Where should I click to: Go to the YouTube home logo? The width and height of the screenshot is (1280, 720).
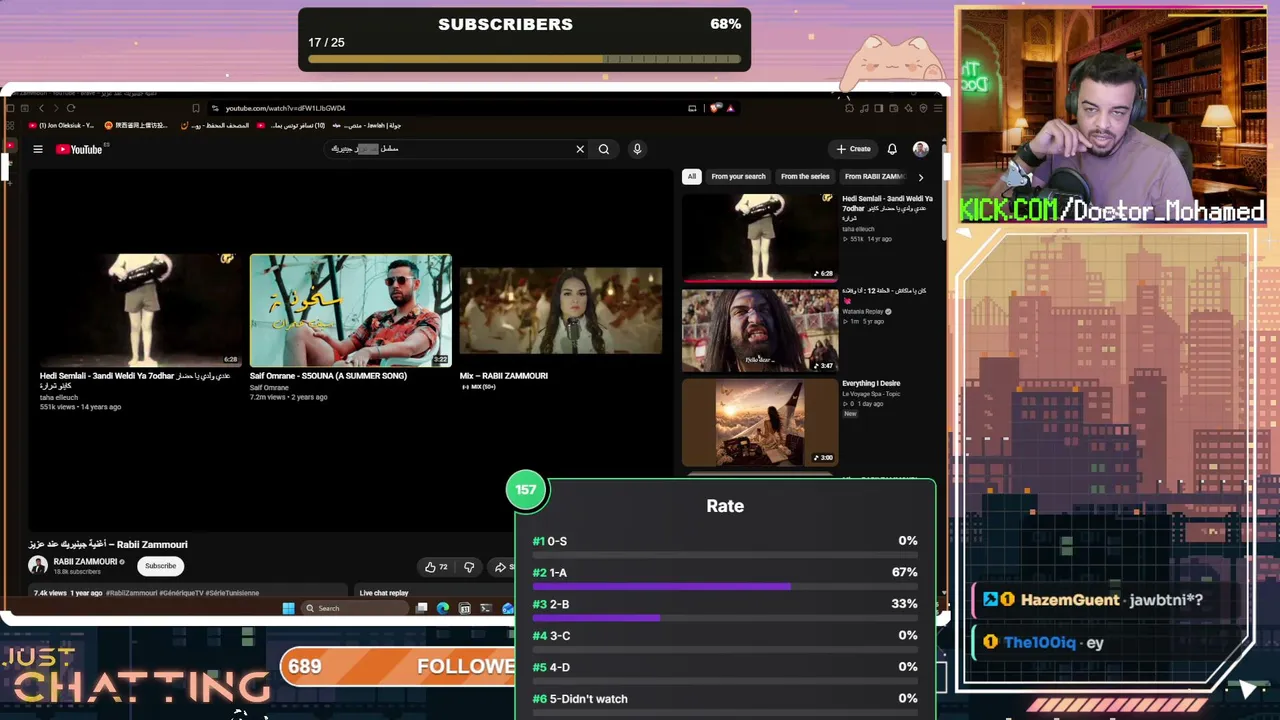[79, 149]
